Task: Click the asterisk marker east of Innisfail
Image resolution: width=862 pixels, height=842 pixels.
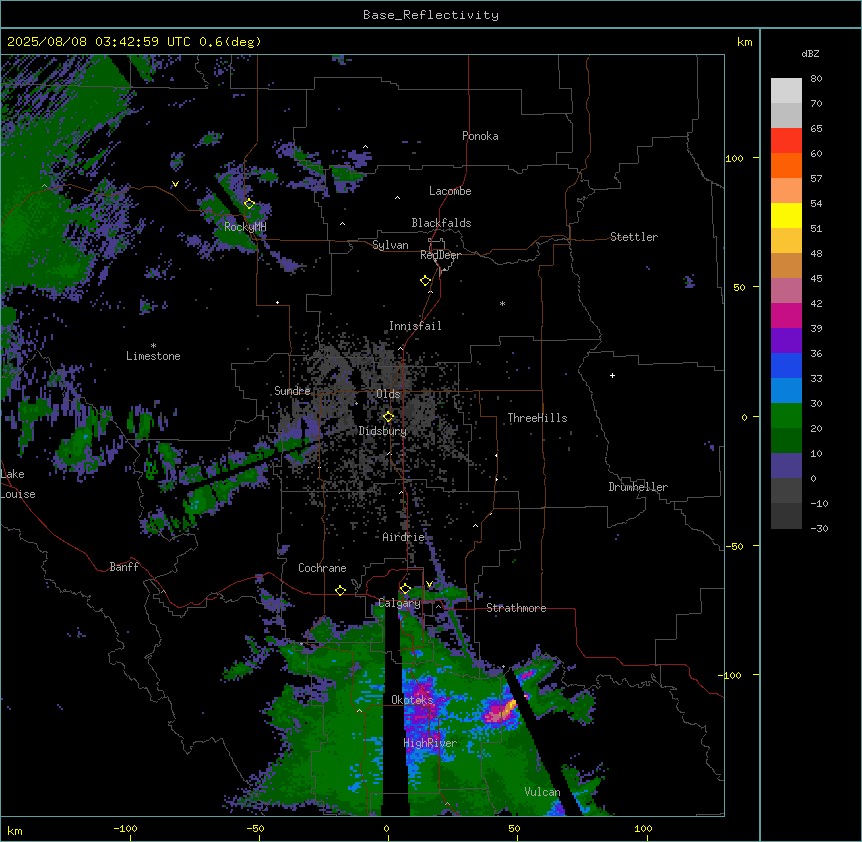Action: pyautogui.click(x=502, y=304)
